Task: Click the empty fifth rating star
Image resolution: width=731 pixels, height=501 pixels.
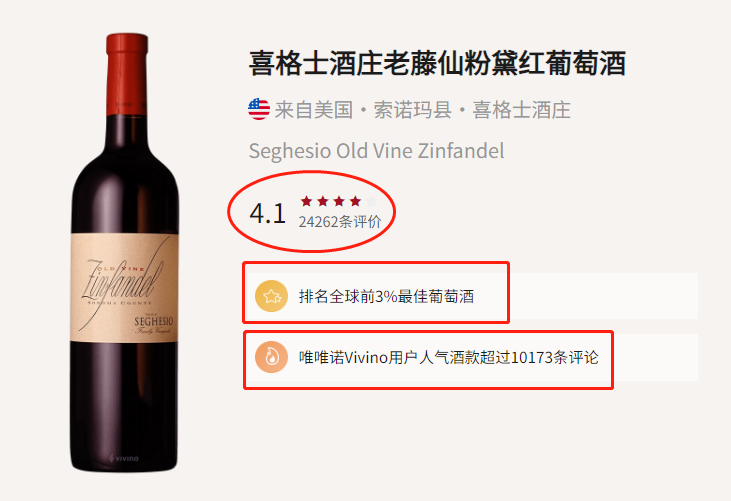Action: point(372,201)
